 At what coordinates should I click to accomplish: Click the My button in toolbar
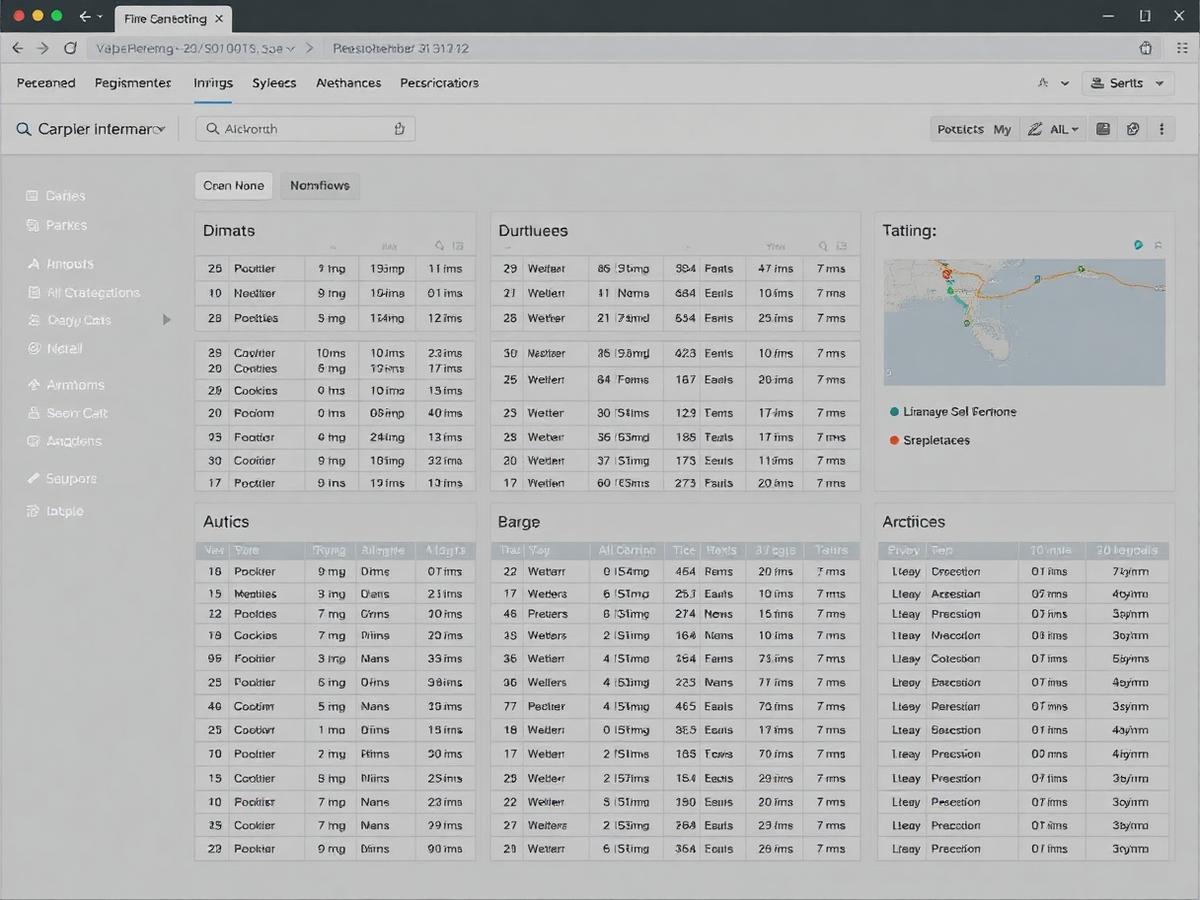[x=1002, y=129]
